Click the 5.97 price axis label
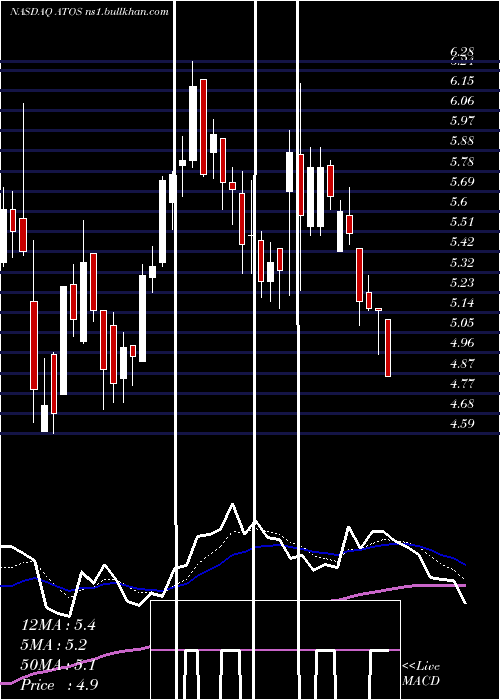 tap(462, 121)
